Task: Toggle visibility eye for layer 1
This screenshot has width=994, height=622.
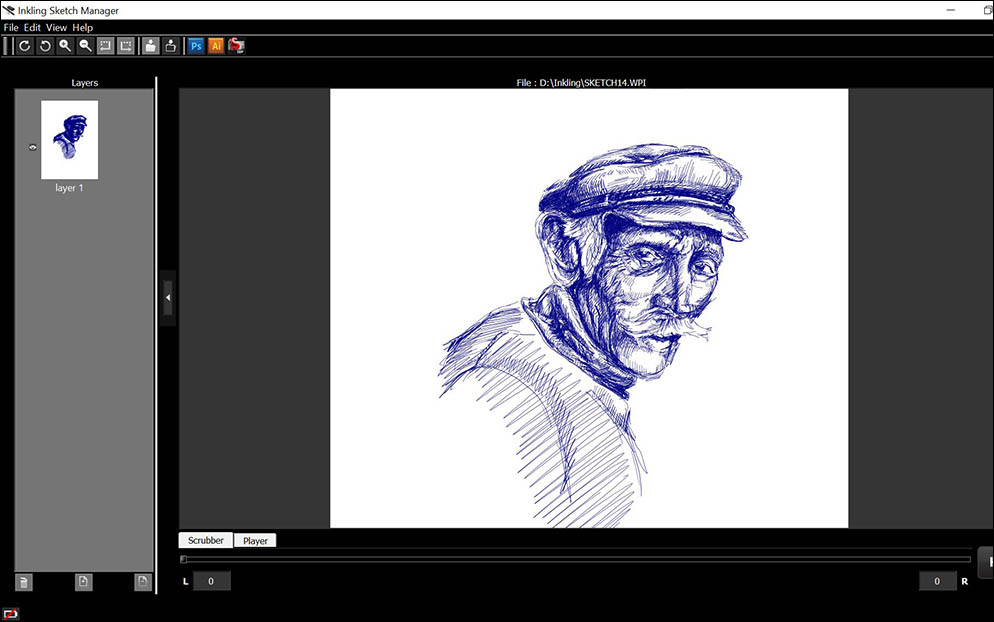Action: pos(33,147)
